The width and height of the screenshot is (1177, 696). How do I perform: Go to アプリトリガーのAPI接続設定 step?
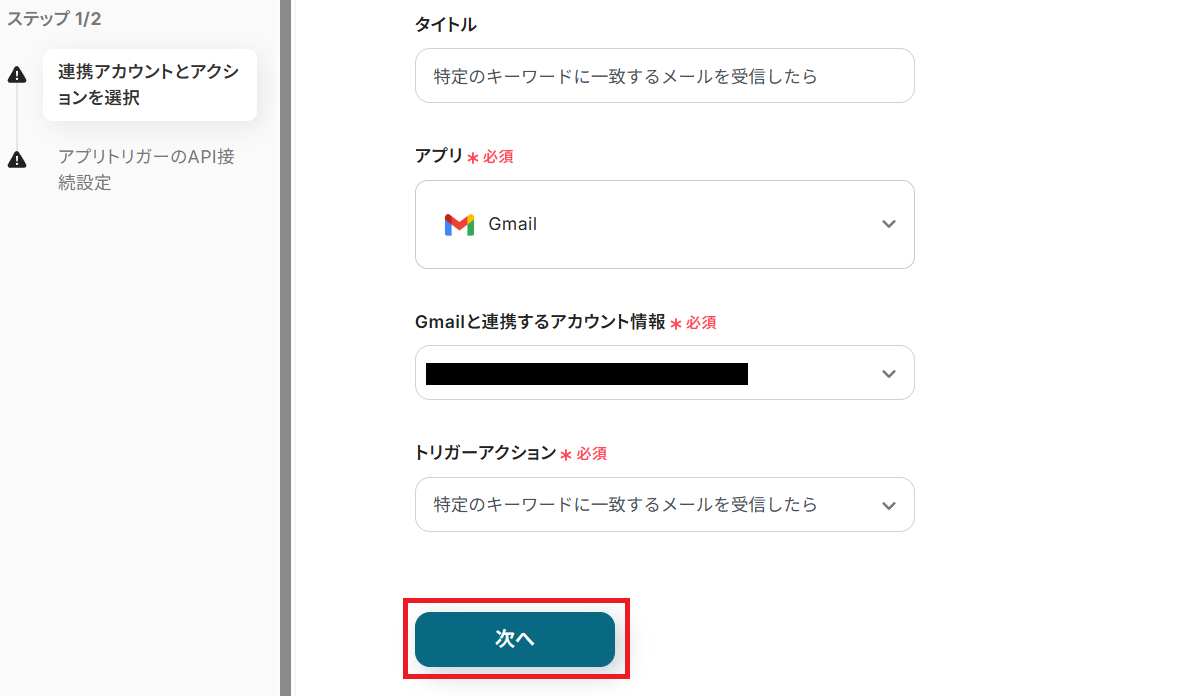146,169
